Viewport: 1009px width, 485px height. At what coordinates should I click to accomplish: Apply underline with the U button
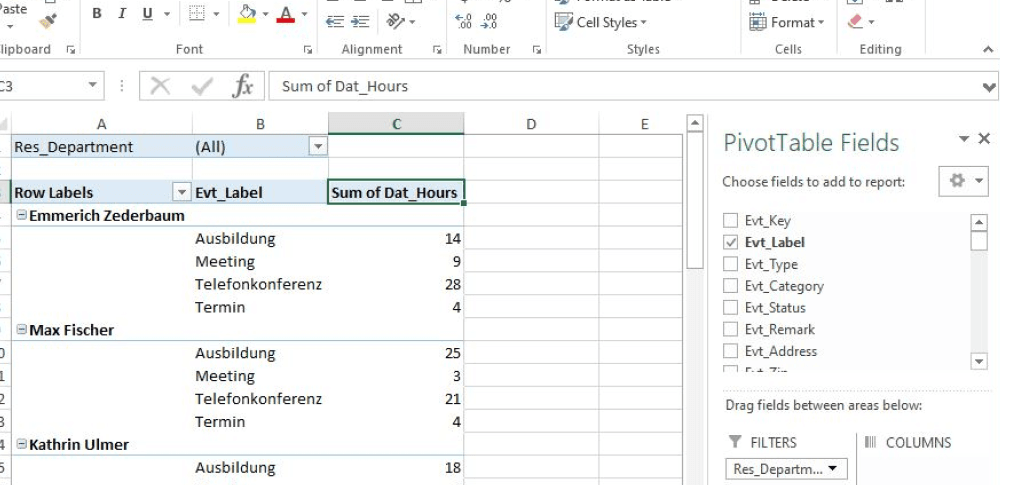(x=147, y=14)
